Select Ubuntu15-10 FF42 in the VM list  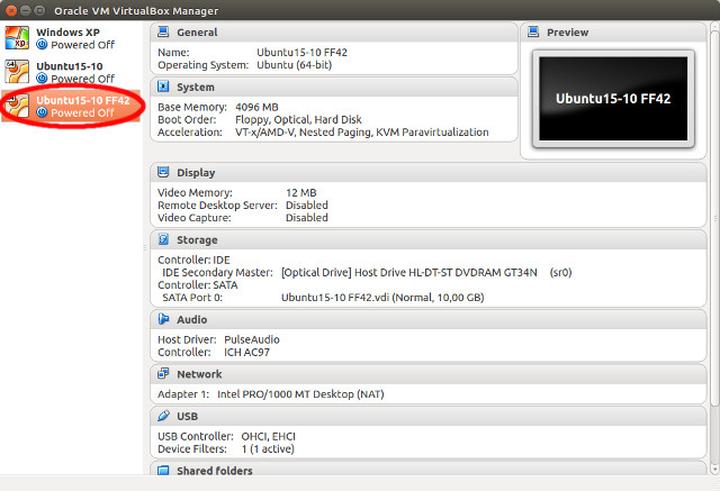[x=72, y=106]
